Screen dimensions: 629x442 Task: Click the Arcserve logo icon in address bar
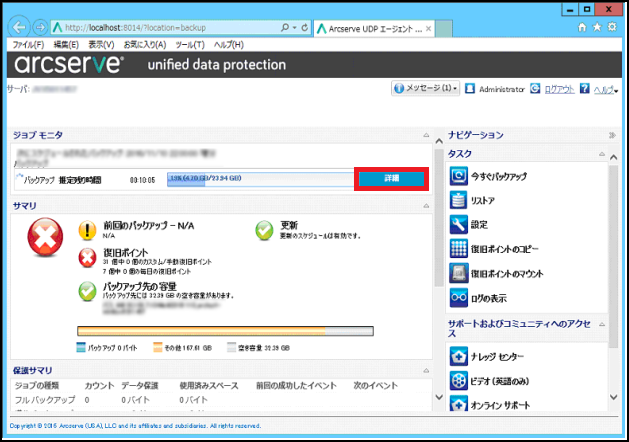[57, 28]
